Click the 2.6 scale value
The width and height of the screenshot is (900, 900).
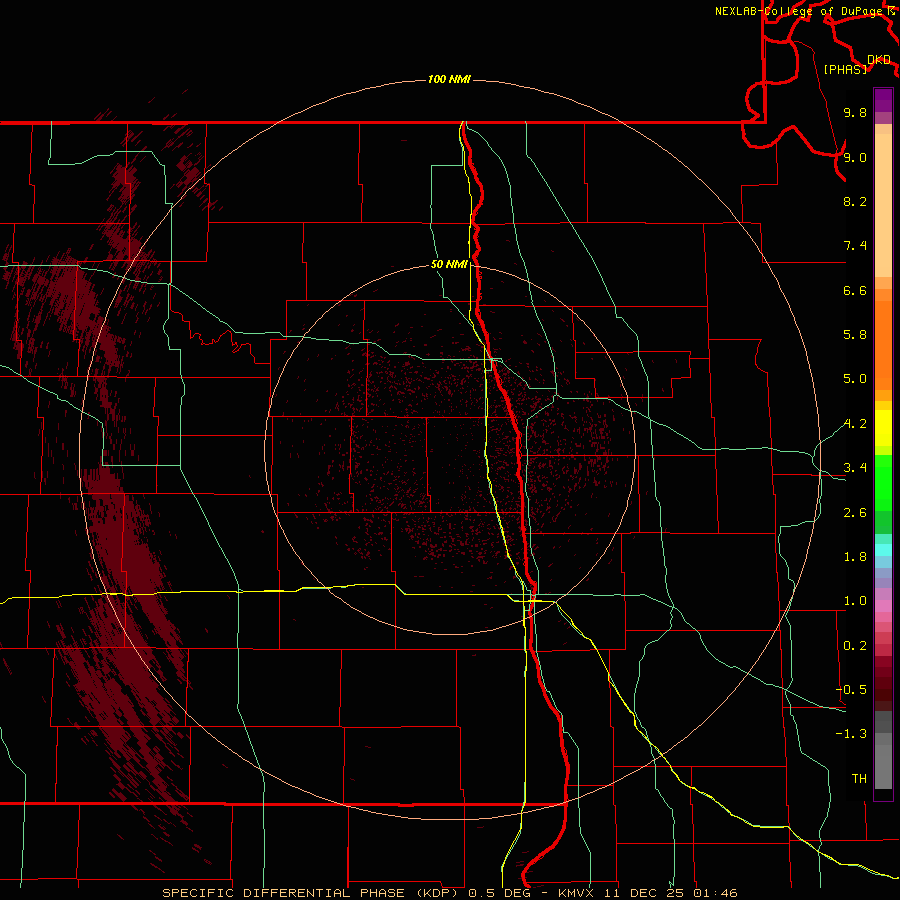855,513
